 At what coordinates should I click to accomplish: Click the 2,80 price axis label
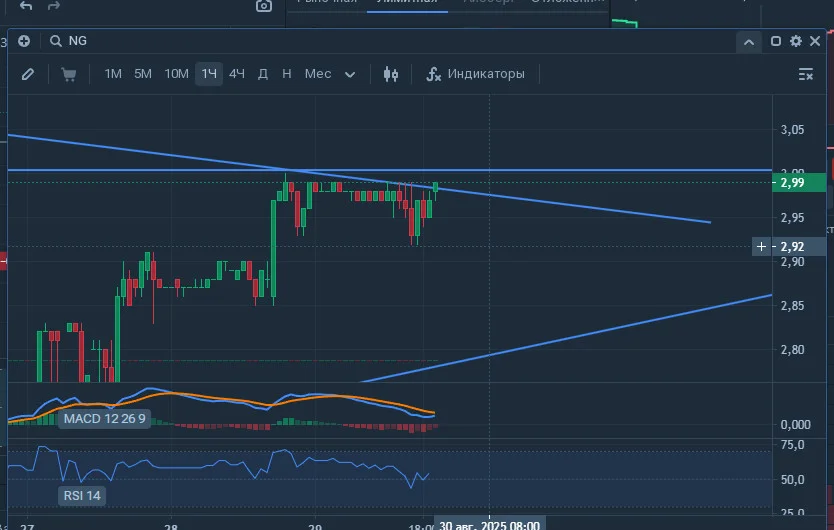pos(793,350)
